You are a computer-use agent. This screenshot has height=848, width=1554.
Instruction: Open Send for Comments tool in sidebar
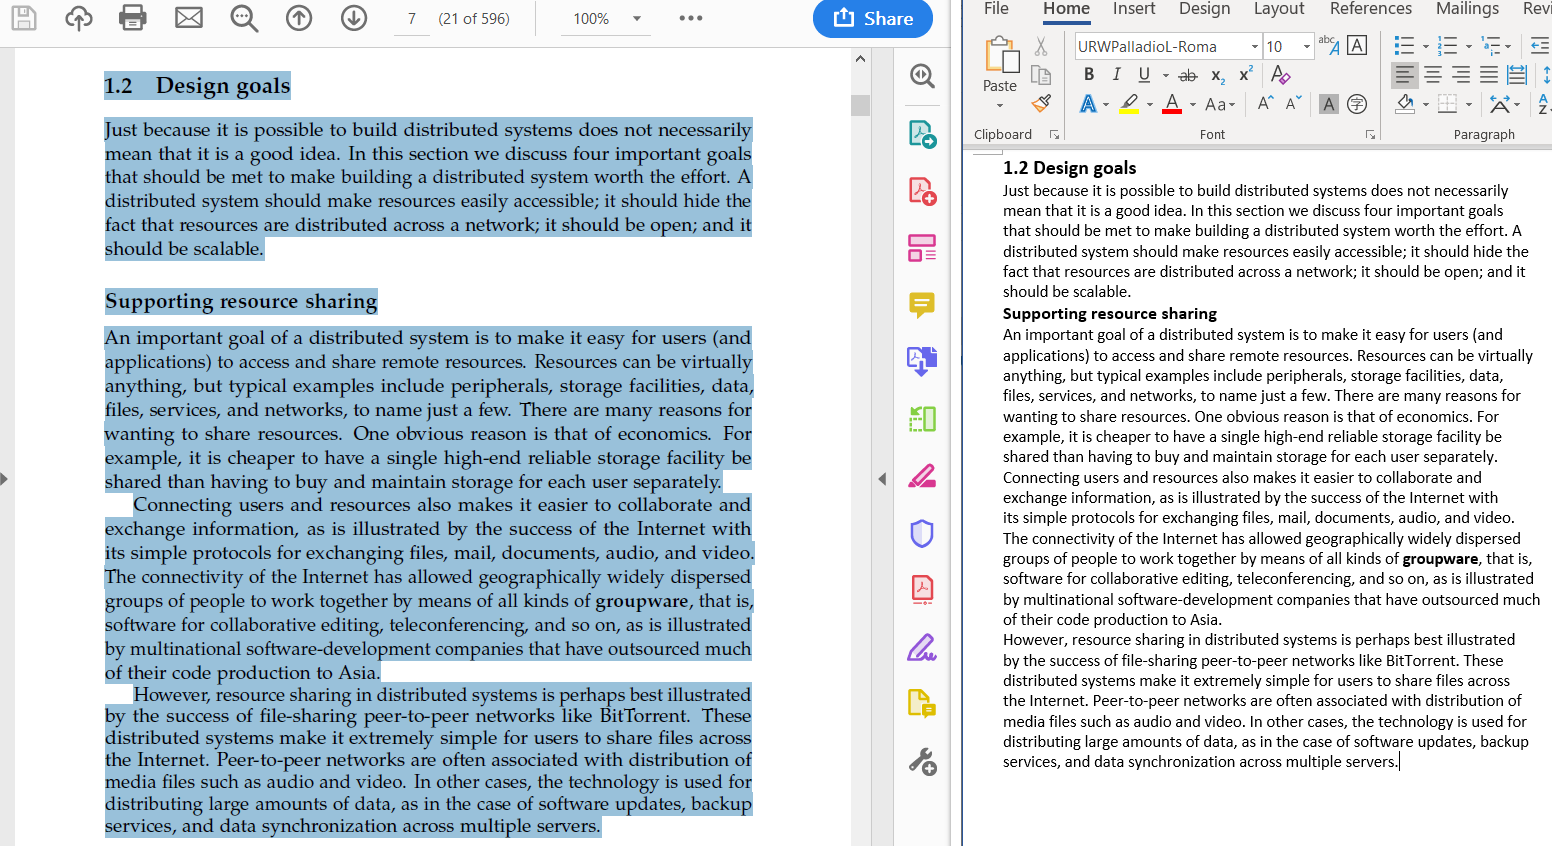point(922,704)
